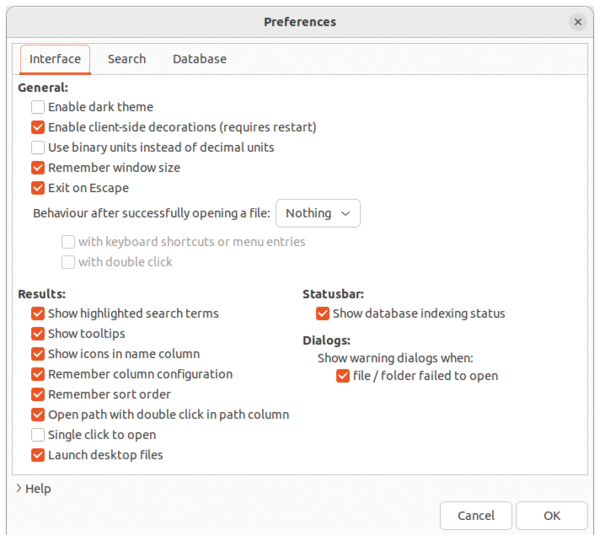This screenshot has width=600, height=541.
Task: Open the Behaviour after opening file dropdown
Action: tap(317, 213)
